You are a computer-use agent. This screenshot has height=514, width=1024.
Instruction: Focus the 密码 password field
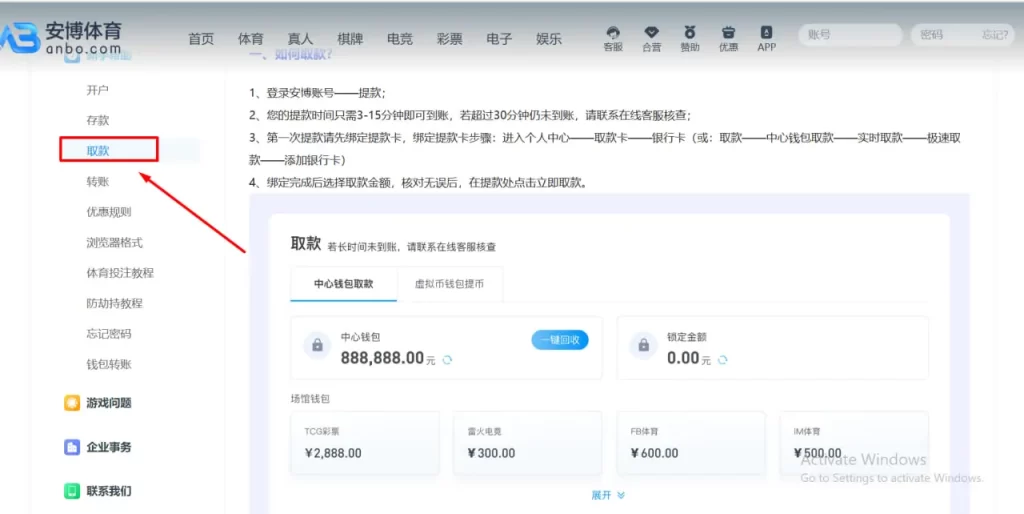(x=945, y=35)
